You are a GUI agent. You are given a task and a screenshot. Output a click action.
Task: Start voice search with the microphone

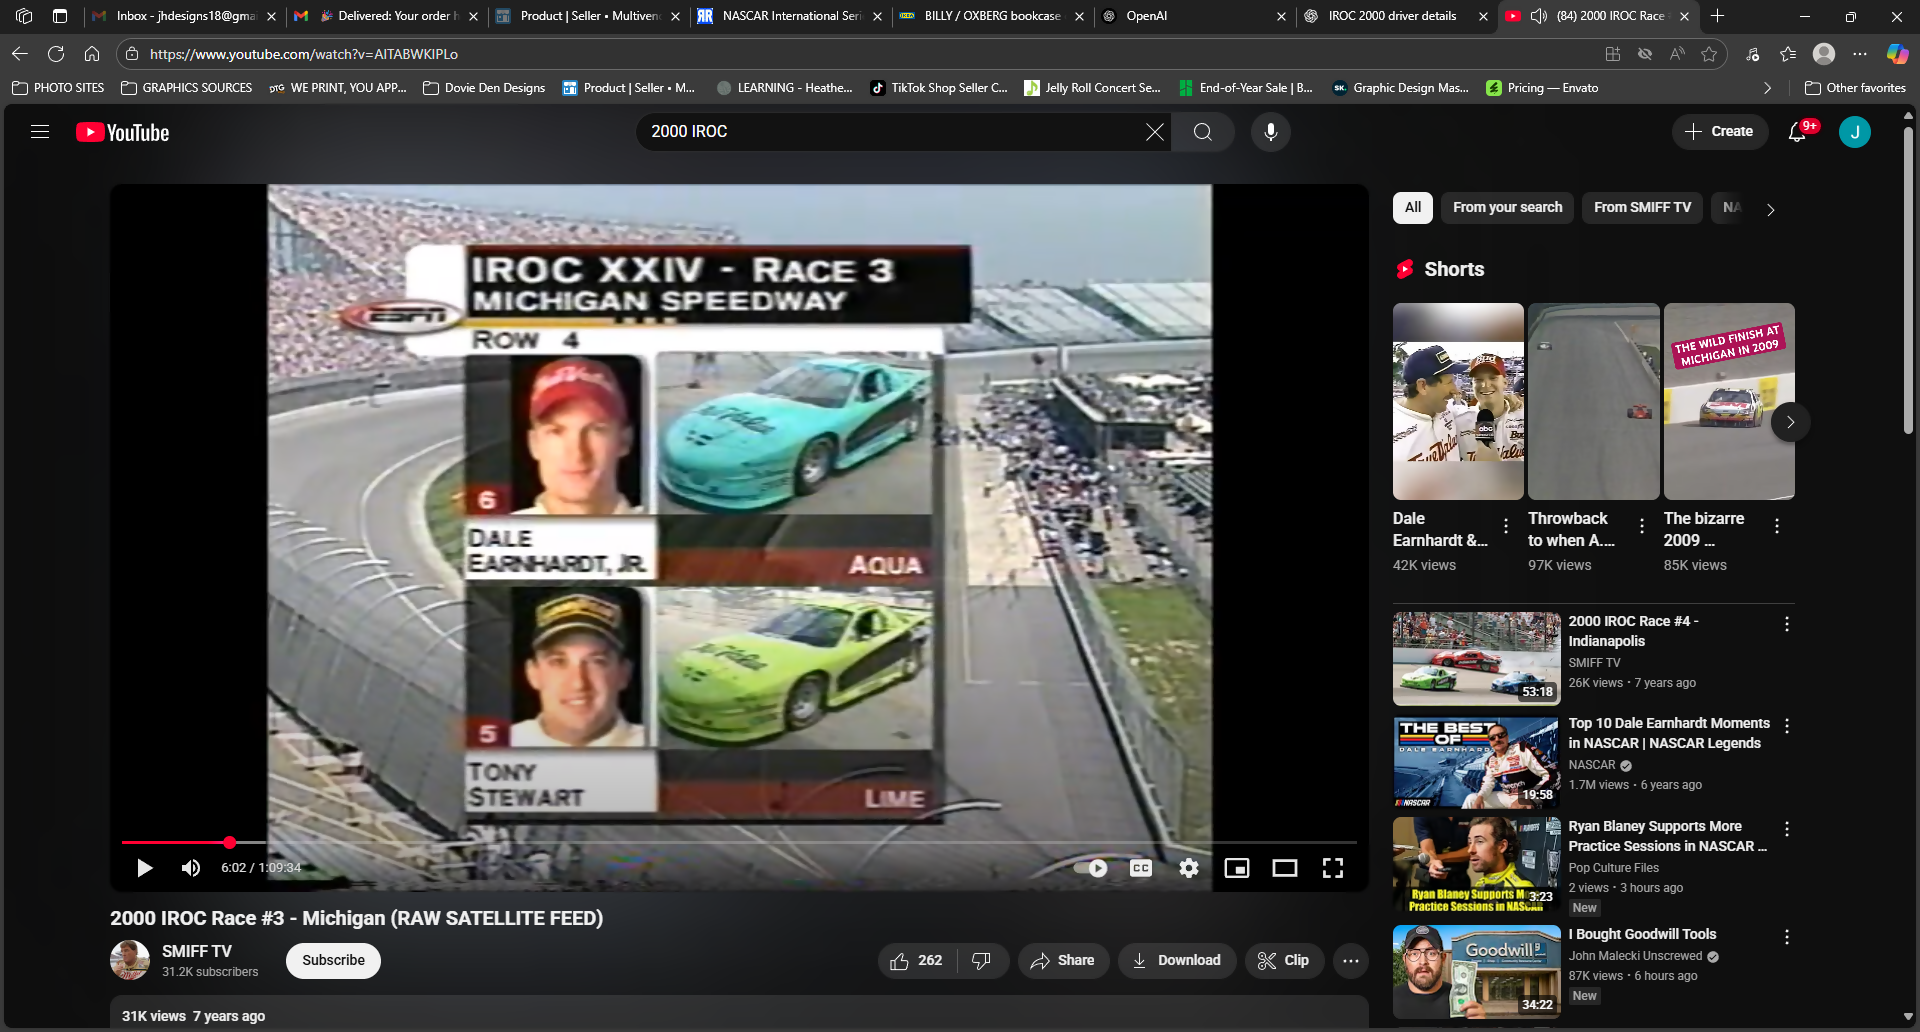click(x=1270, y=132)
